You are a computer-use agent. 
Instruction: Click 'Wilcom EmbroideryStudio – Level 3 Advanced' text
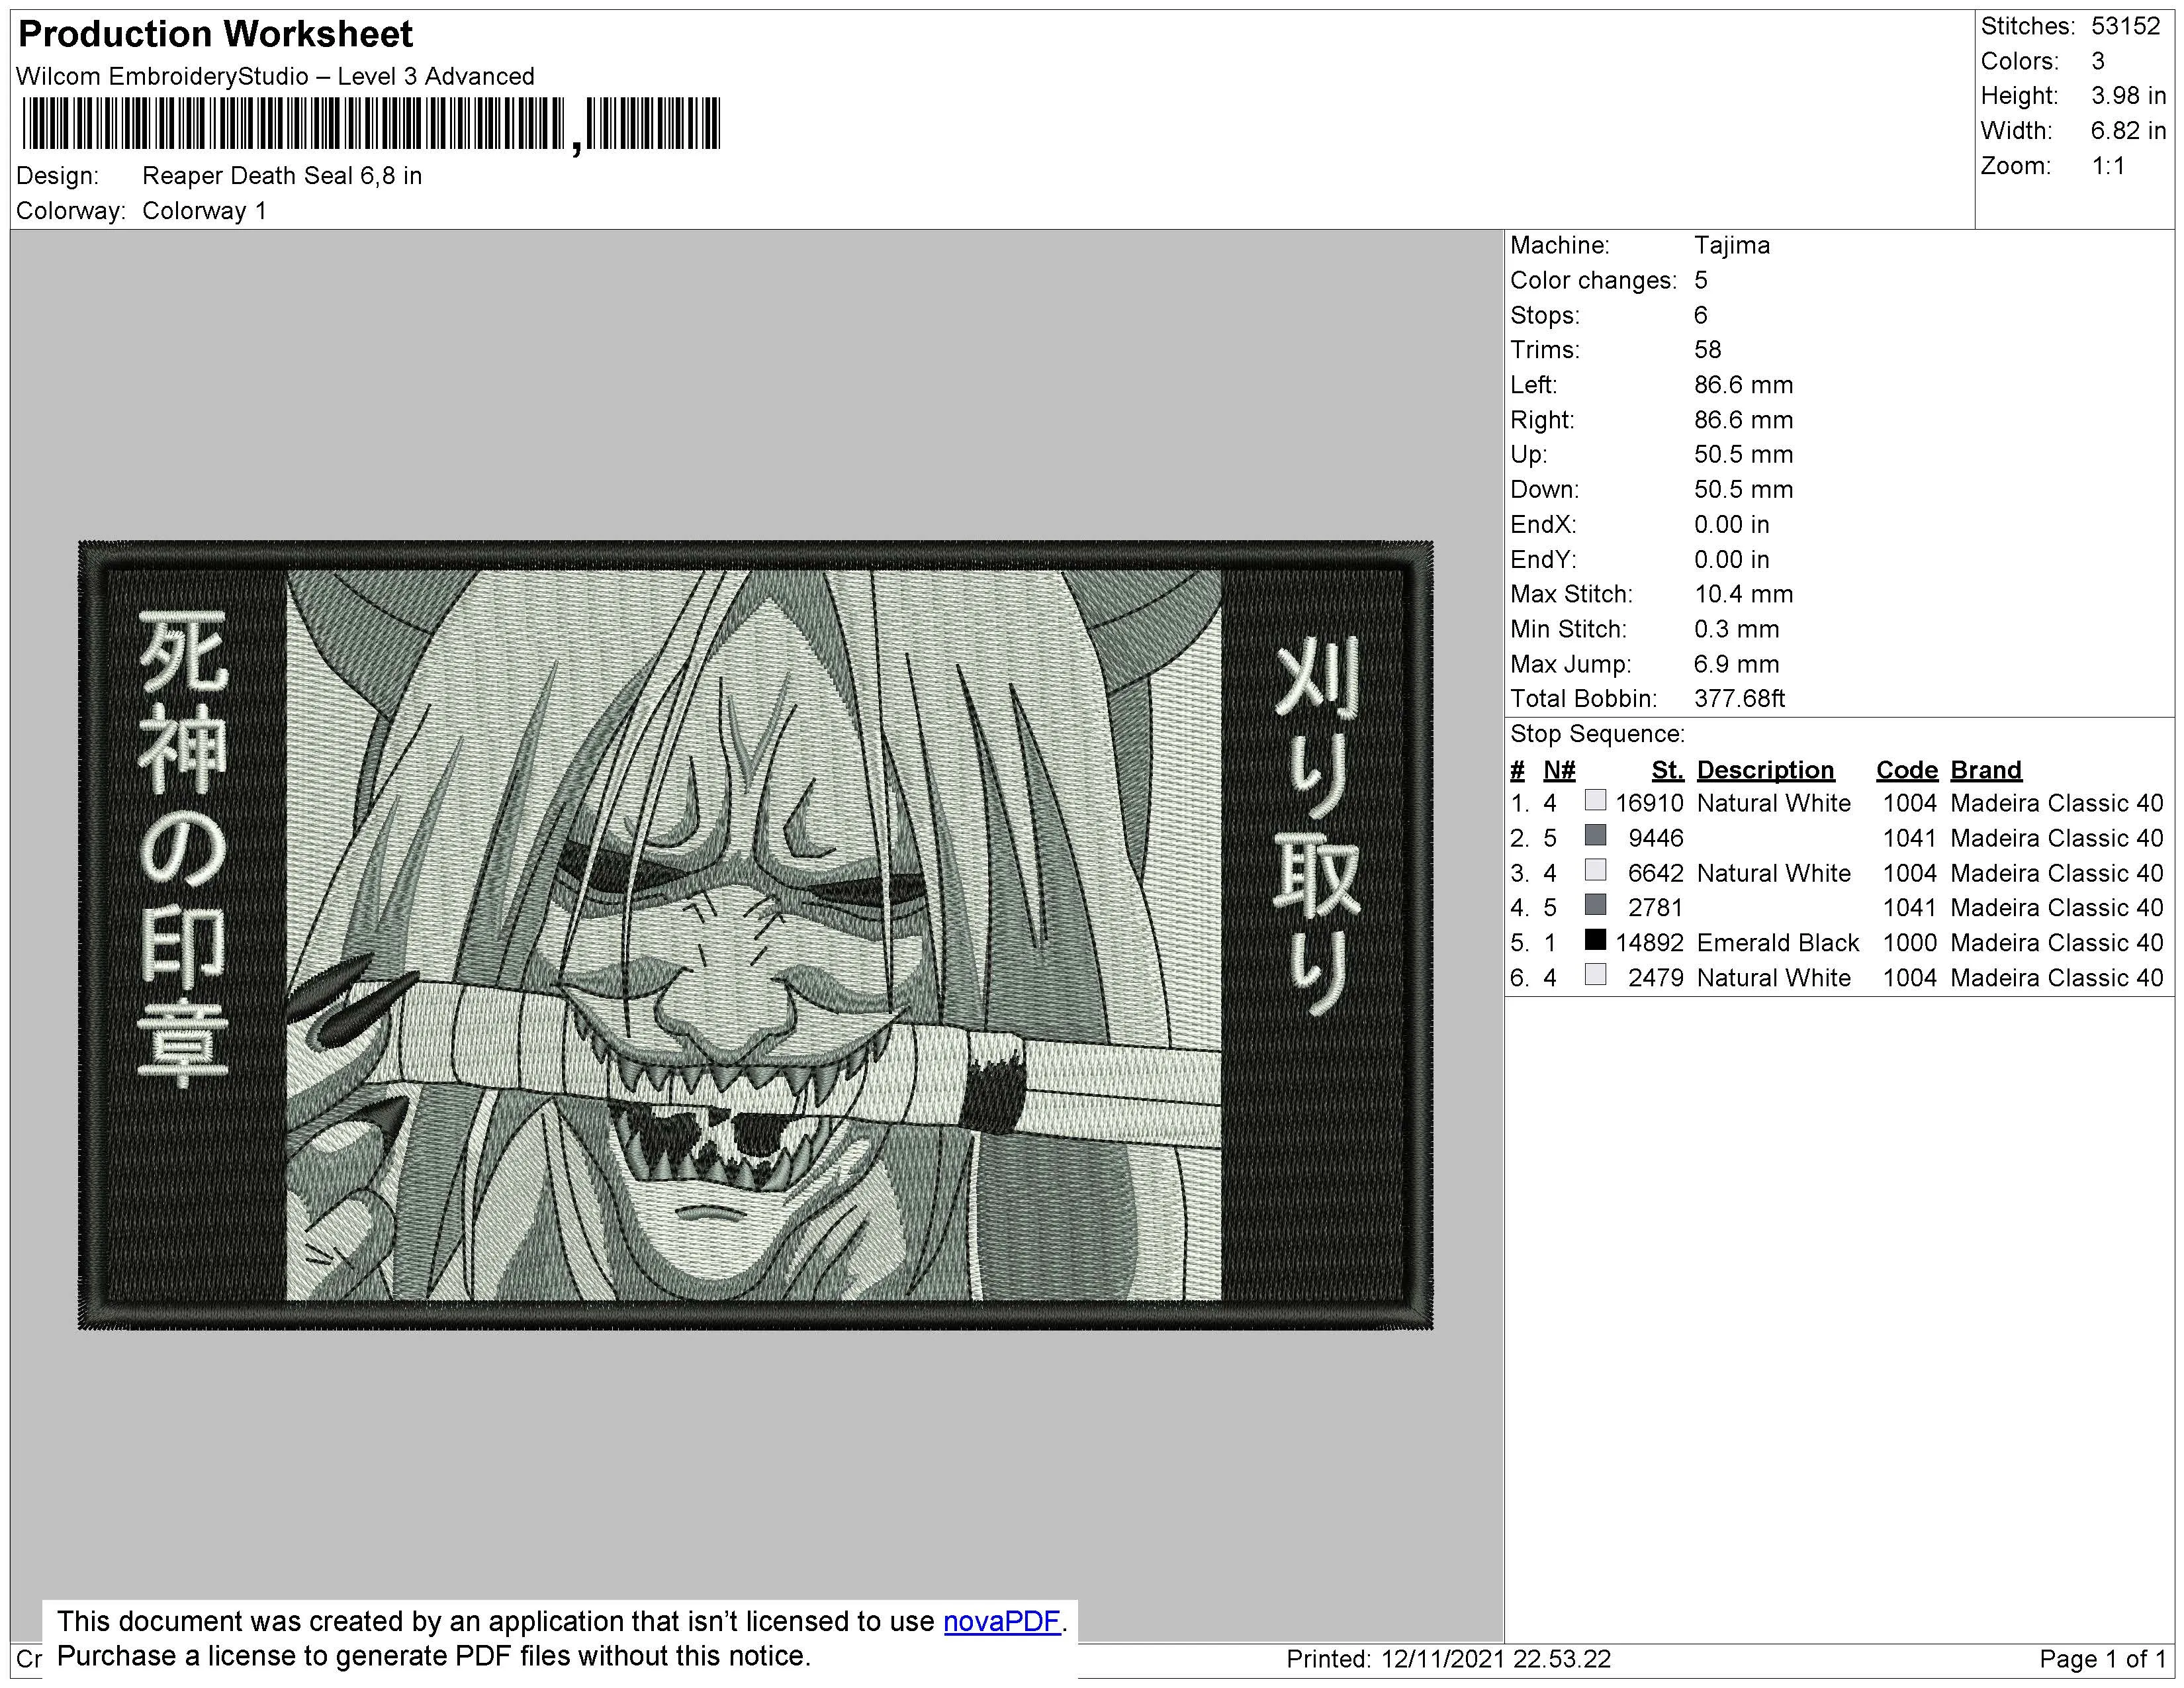click(275, 77)
